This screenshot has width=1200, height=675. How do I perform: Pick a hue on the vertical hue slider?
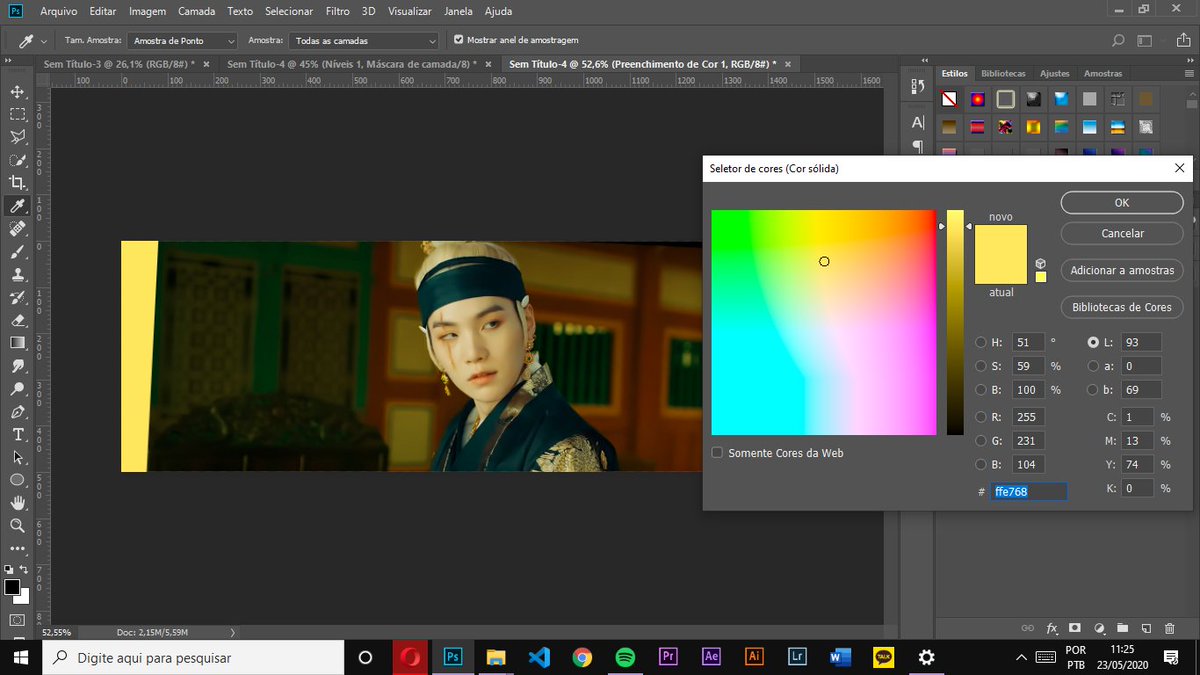(x=954, y=320)
